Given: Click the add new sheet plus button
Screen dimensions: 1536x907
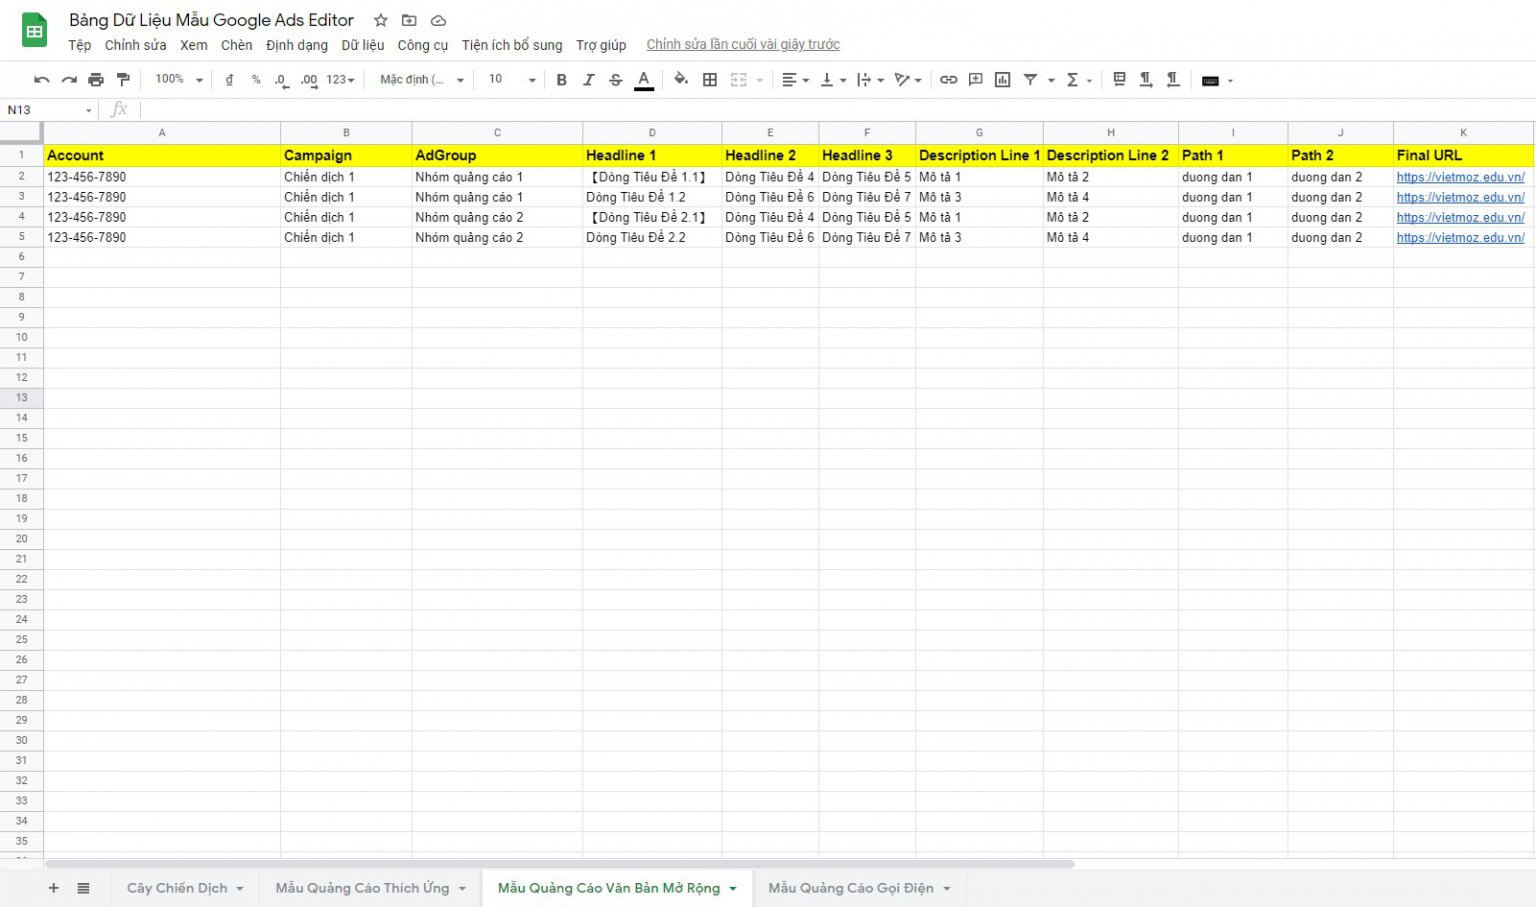Looking at the screenshot, I should [54, 888].
